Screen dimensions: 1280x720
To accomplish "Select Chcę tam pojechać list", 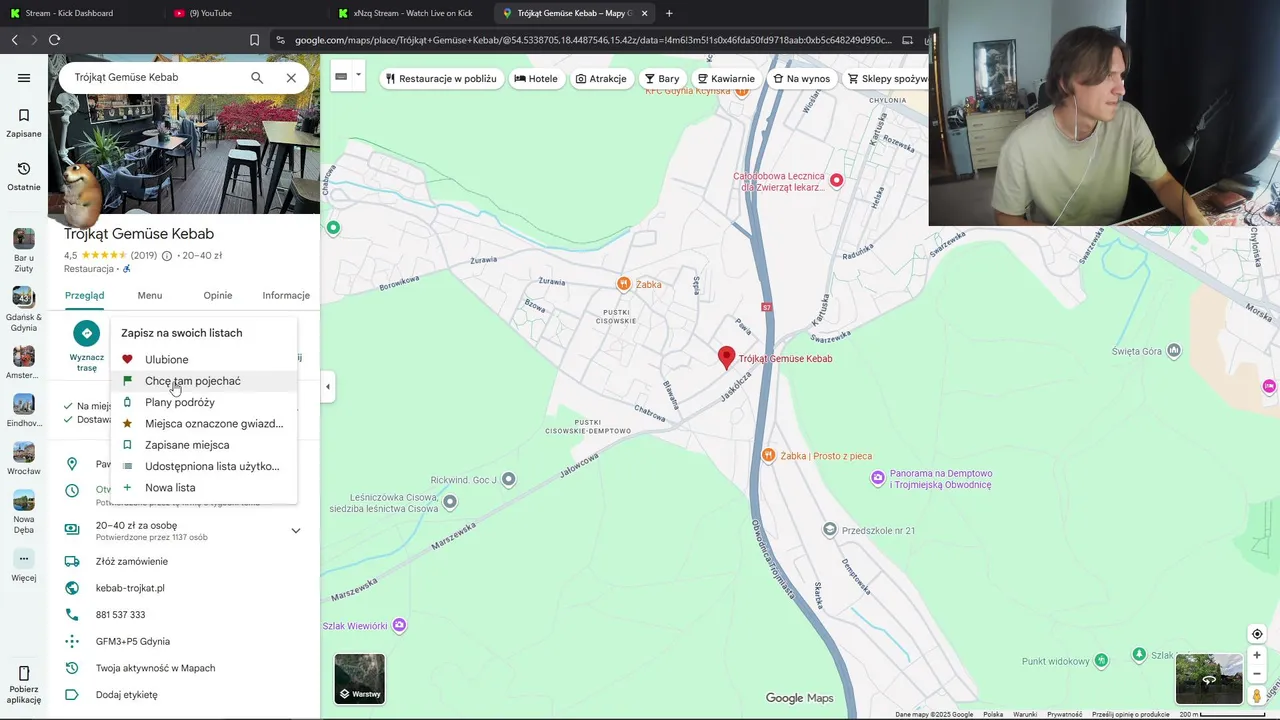I will click(x=204, y=381).
